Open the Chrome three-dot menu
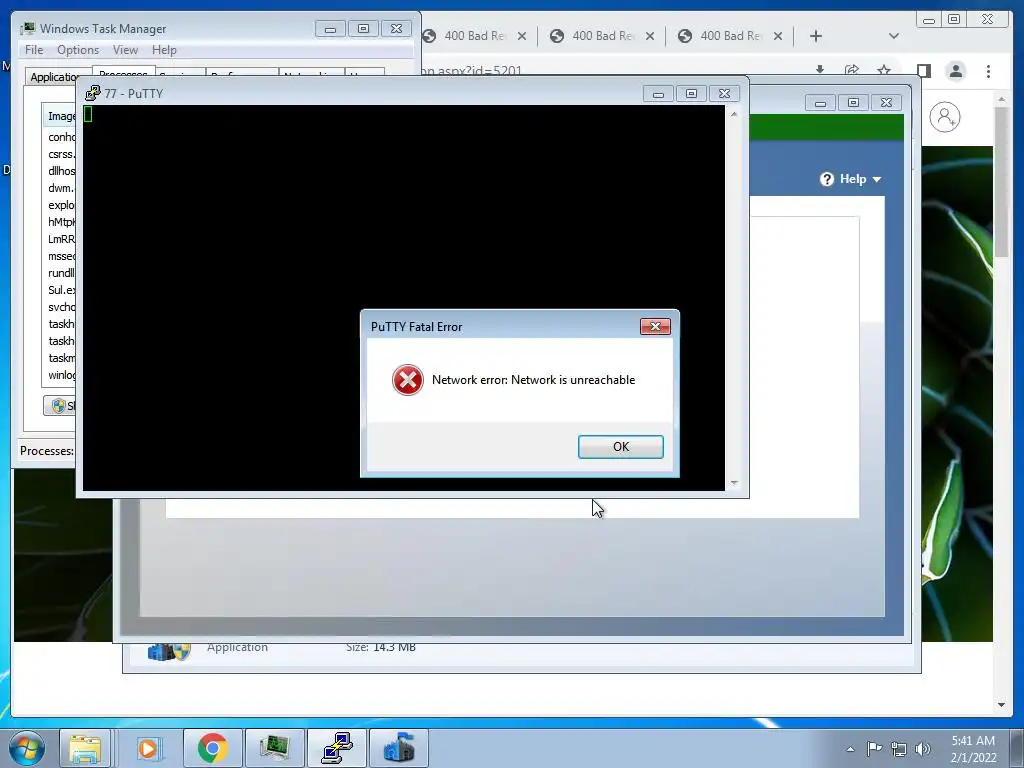The width and height of the screenshot is (1024, 768). [988, 71]
